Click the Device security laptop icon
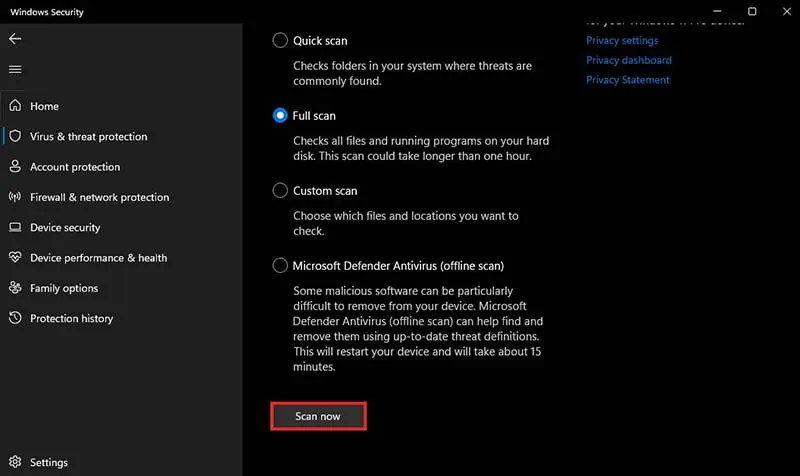The width and height of the screenshot is (800, 476). point(15,227)
